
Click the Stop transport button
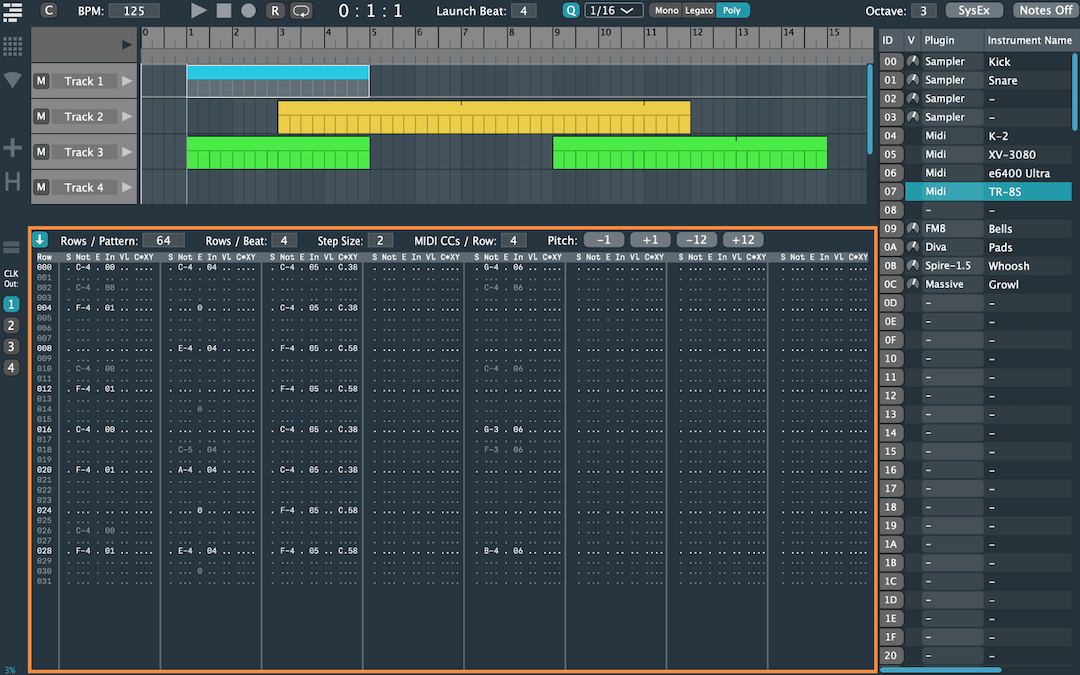[x=223, y=10]
